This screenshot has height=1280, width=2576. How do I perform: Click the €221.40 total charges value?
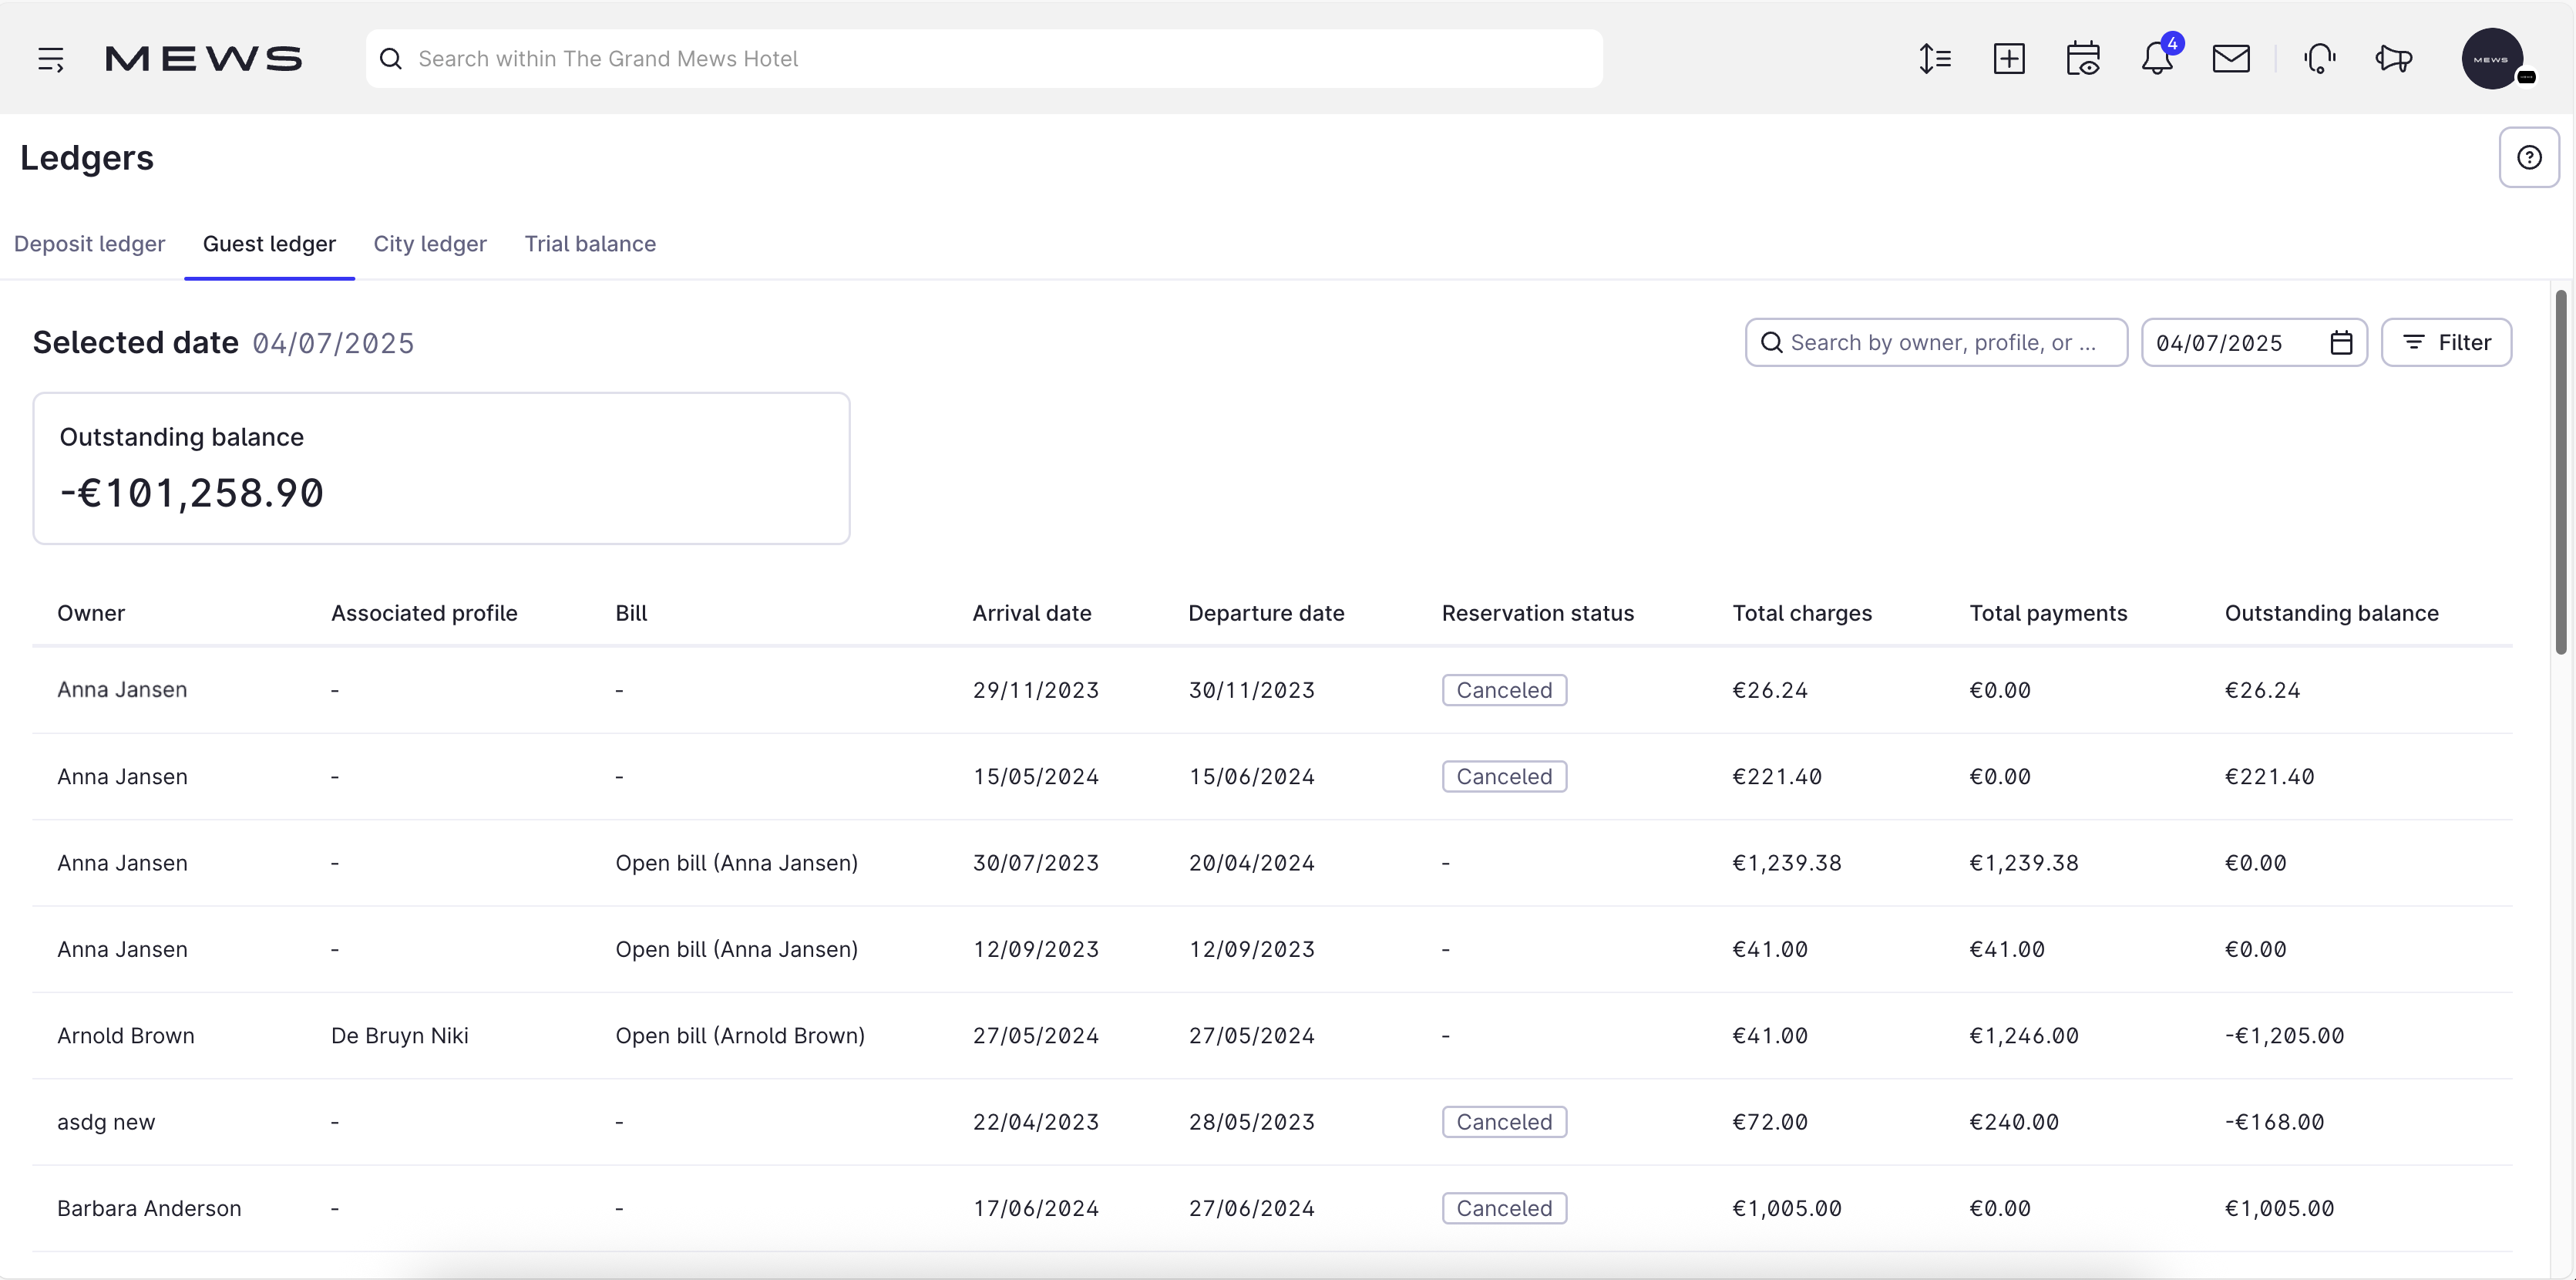(1776, 777)
